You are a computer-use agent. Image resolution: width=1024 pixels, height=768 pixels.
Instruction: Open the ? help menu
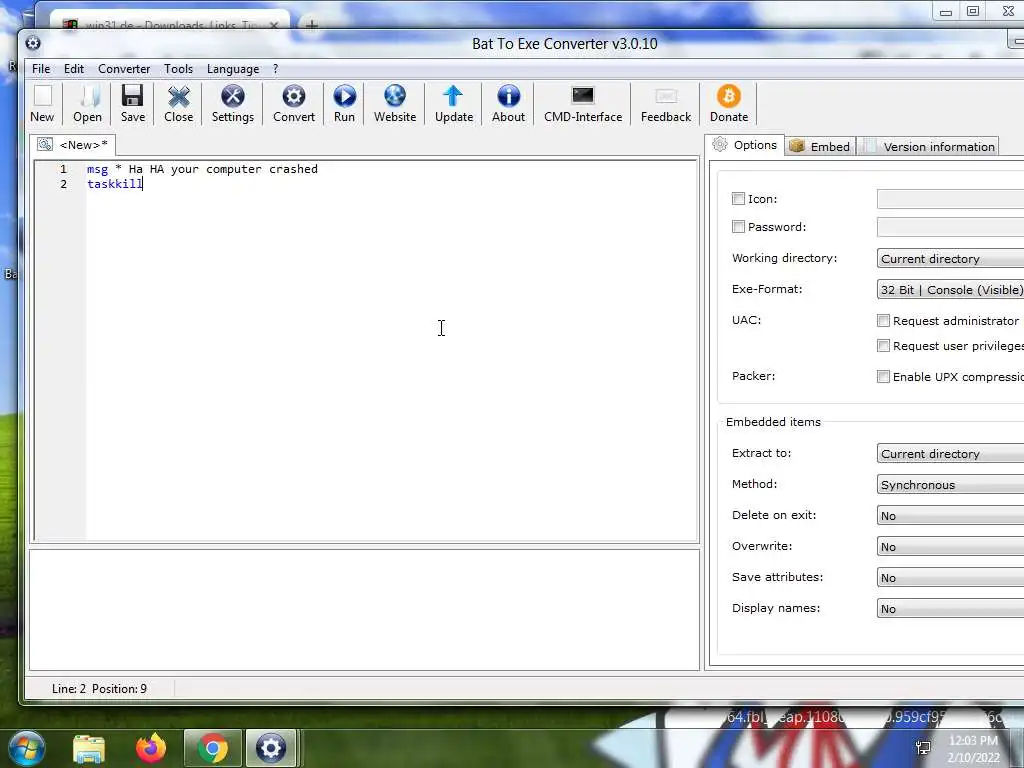[276, 69]
